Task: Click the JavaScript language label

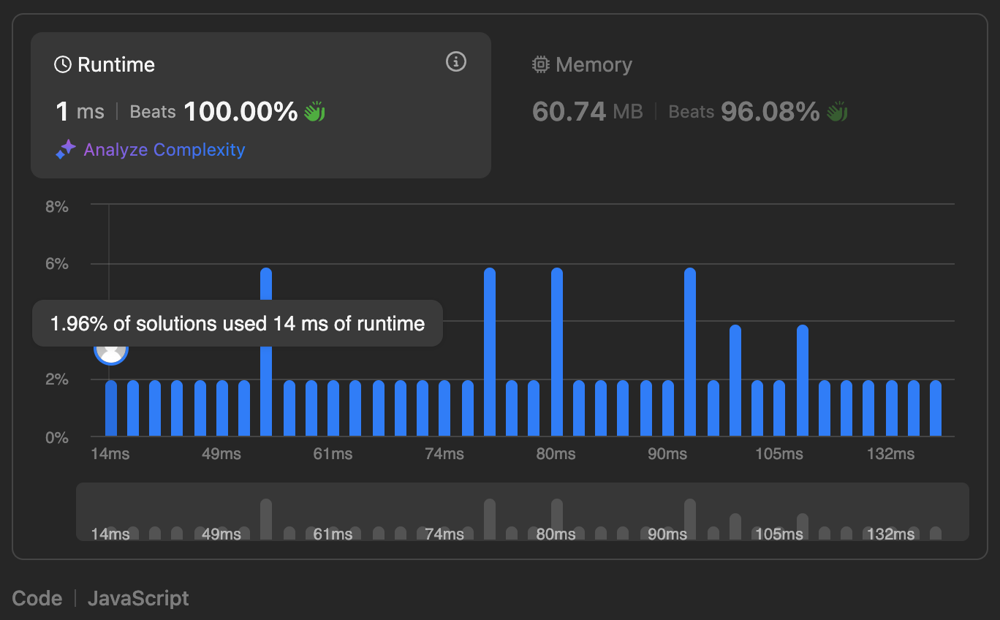Action: 138,599
